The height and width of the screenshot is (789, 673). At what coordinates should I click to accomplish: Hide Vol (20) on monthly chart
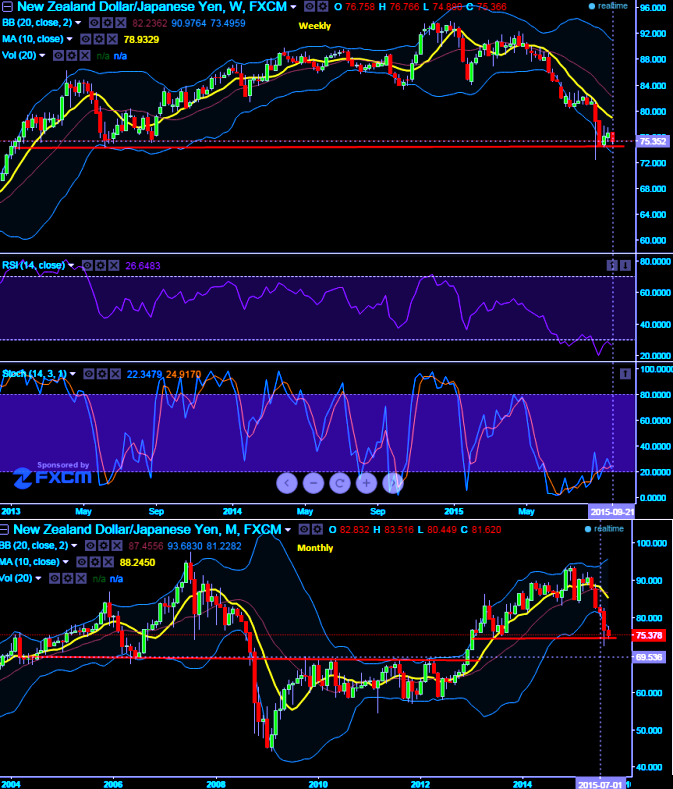pyautogui.click(x=54, y=579)
